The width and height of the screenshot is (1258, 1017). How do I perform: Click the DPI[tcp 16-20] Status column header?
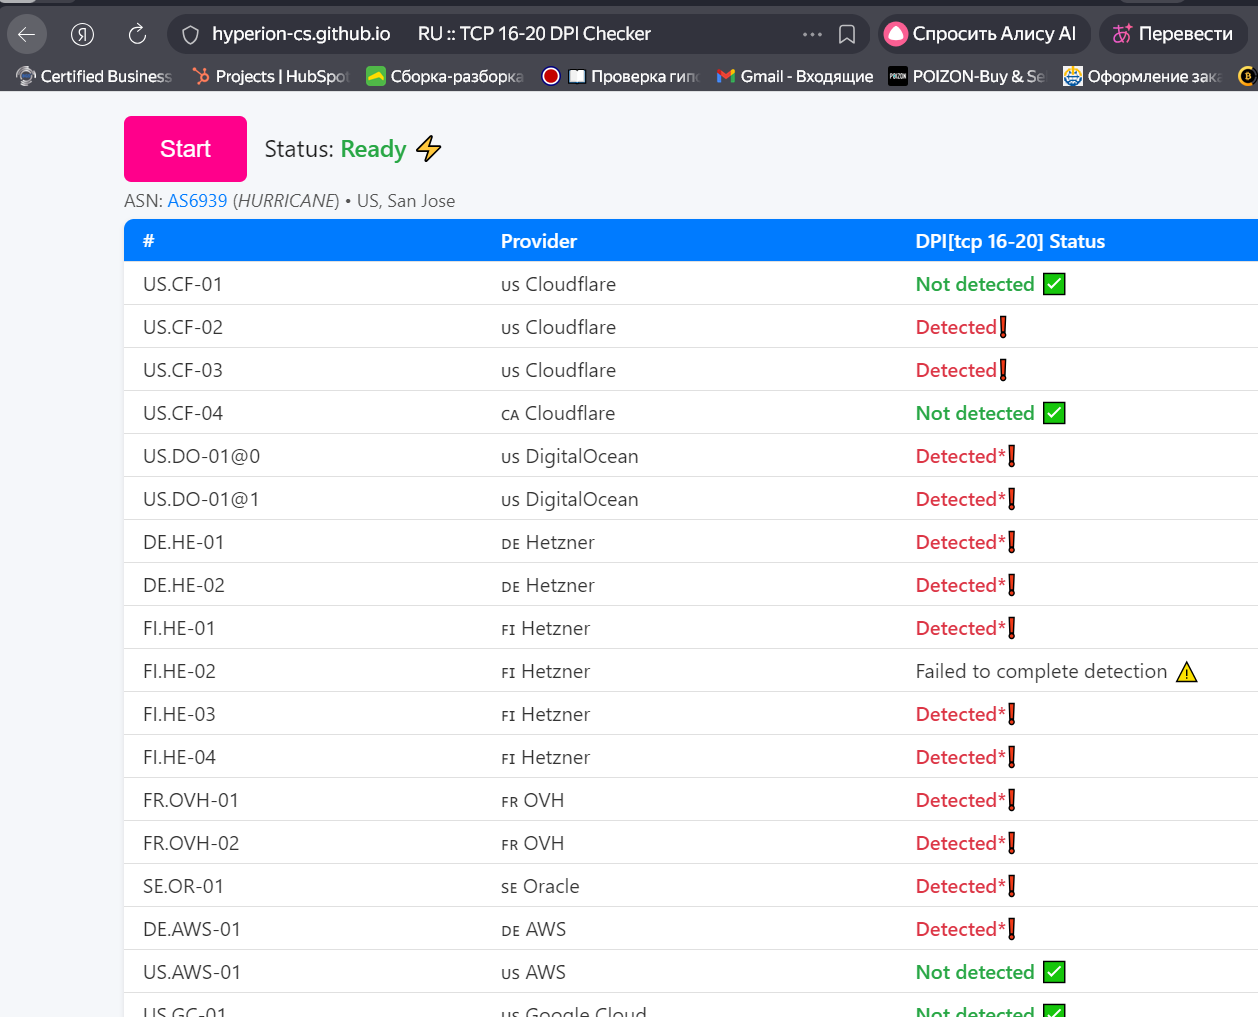(x=1010, y=241)
